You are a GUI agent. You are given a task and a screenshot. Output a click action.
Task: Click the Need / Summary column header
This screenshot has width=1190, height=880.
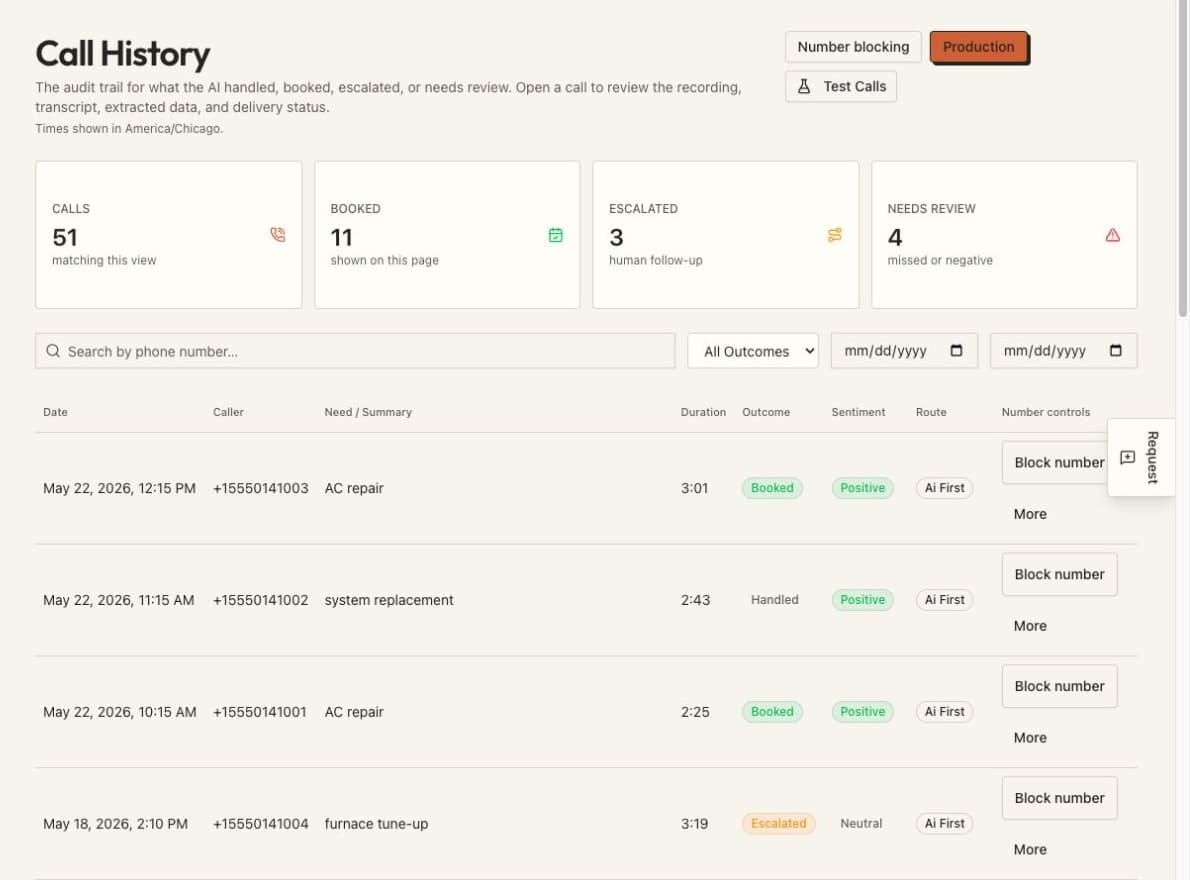pyautogui.click(x=368, y=412)
